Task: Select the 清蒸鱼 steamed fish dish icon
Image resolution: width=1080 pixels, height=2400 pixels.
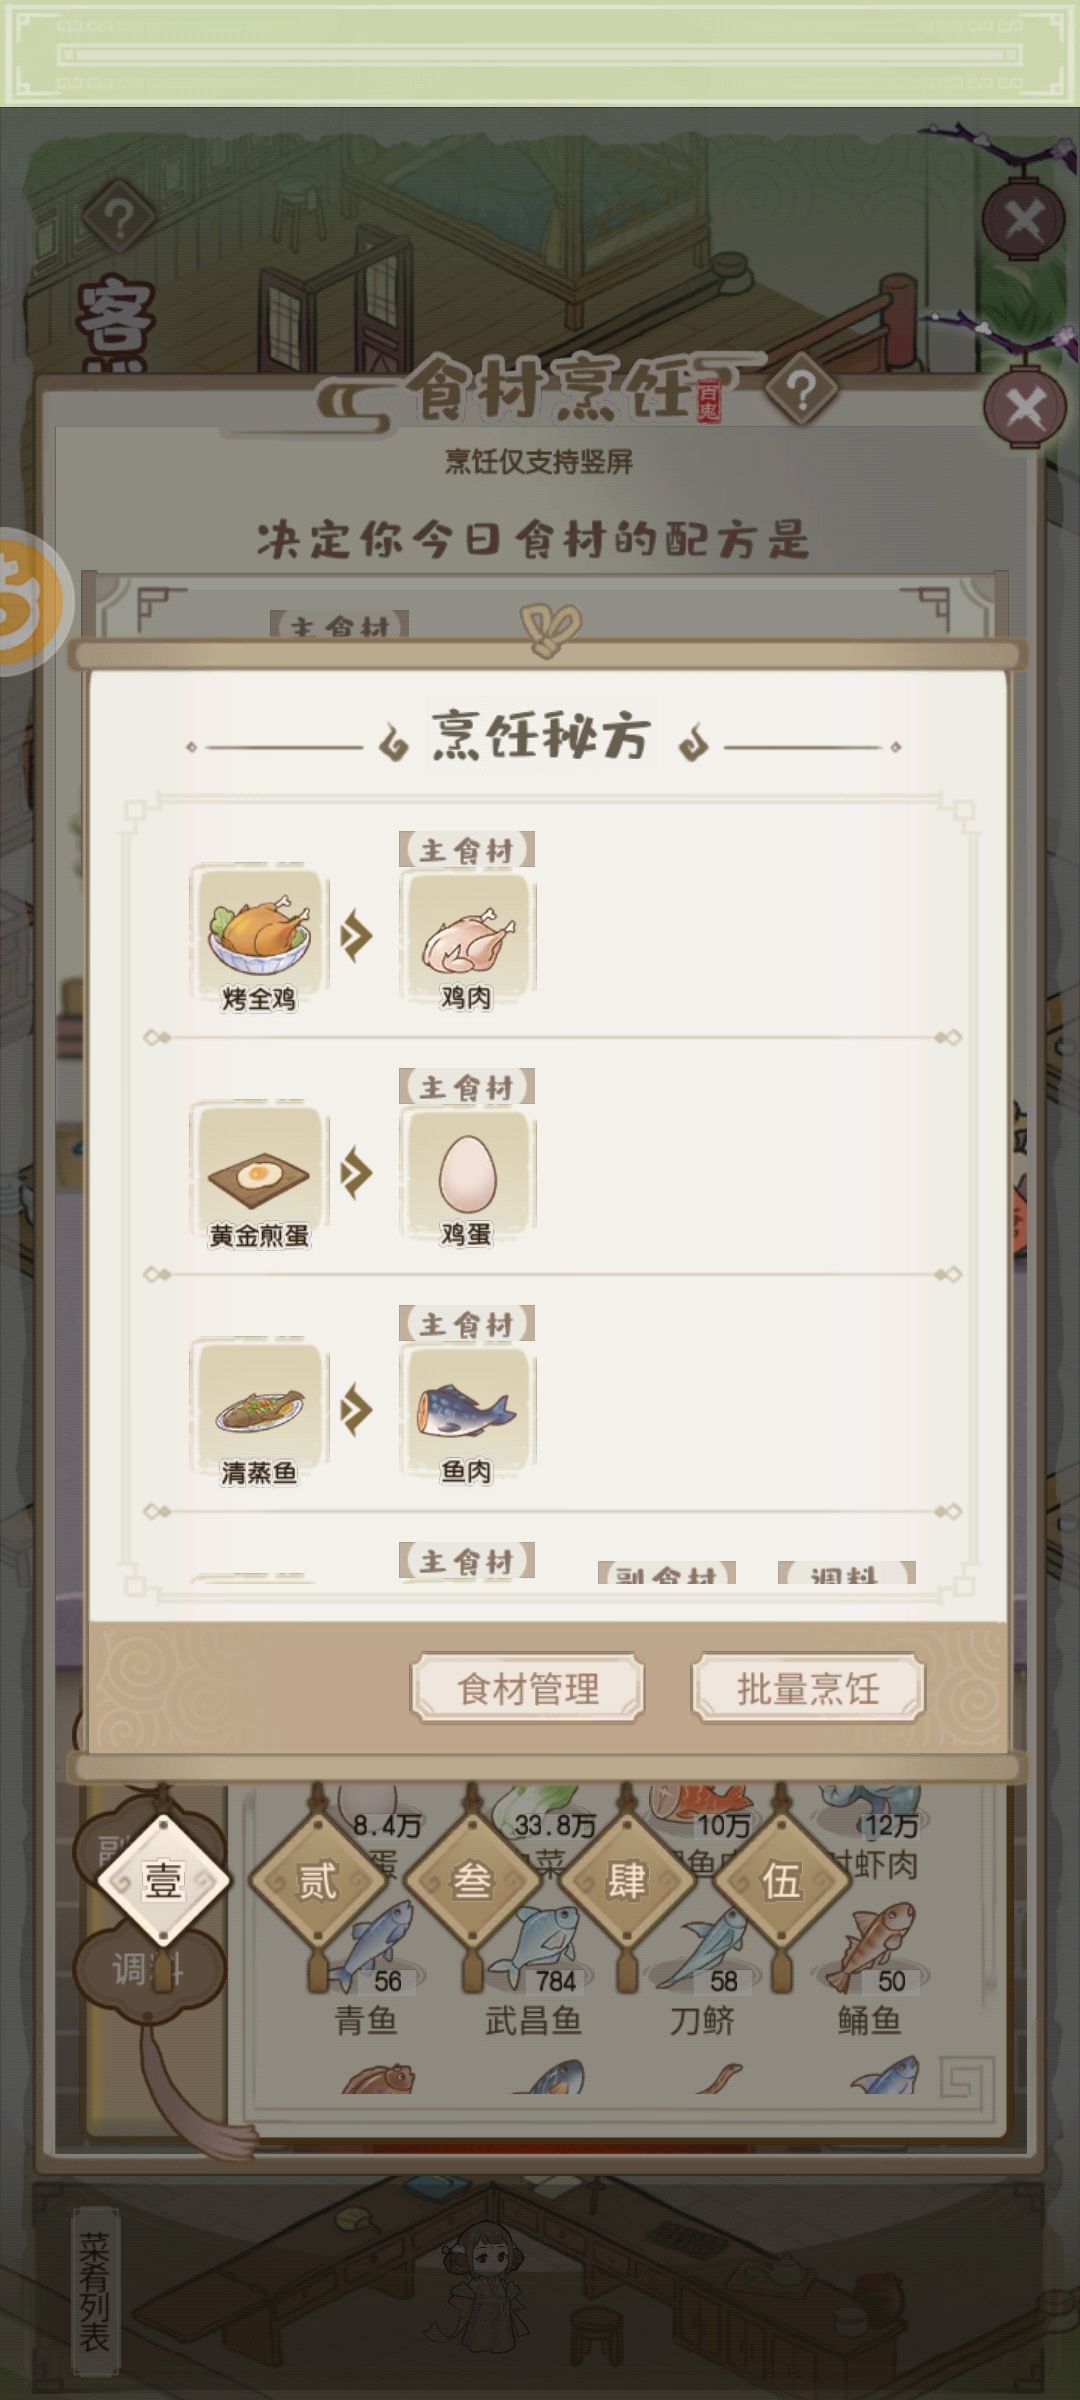Action: pyautogui.click(x=259, y=1411)
